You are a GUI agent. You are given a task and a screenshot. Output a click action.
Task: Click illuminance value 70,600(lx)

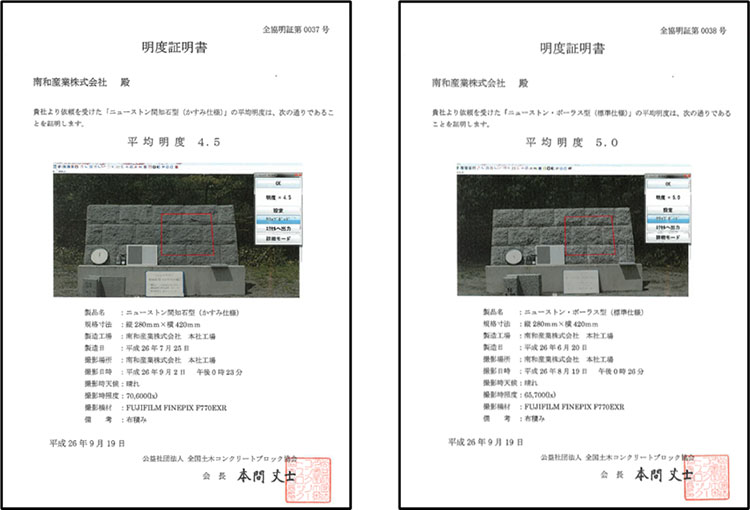click(142, 396)
